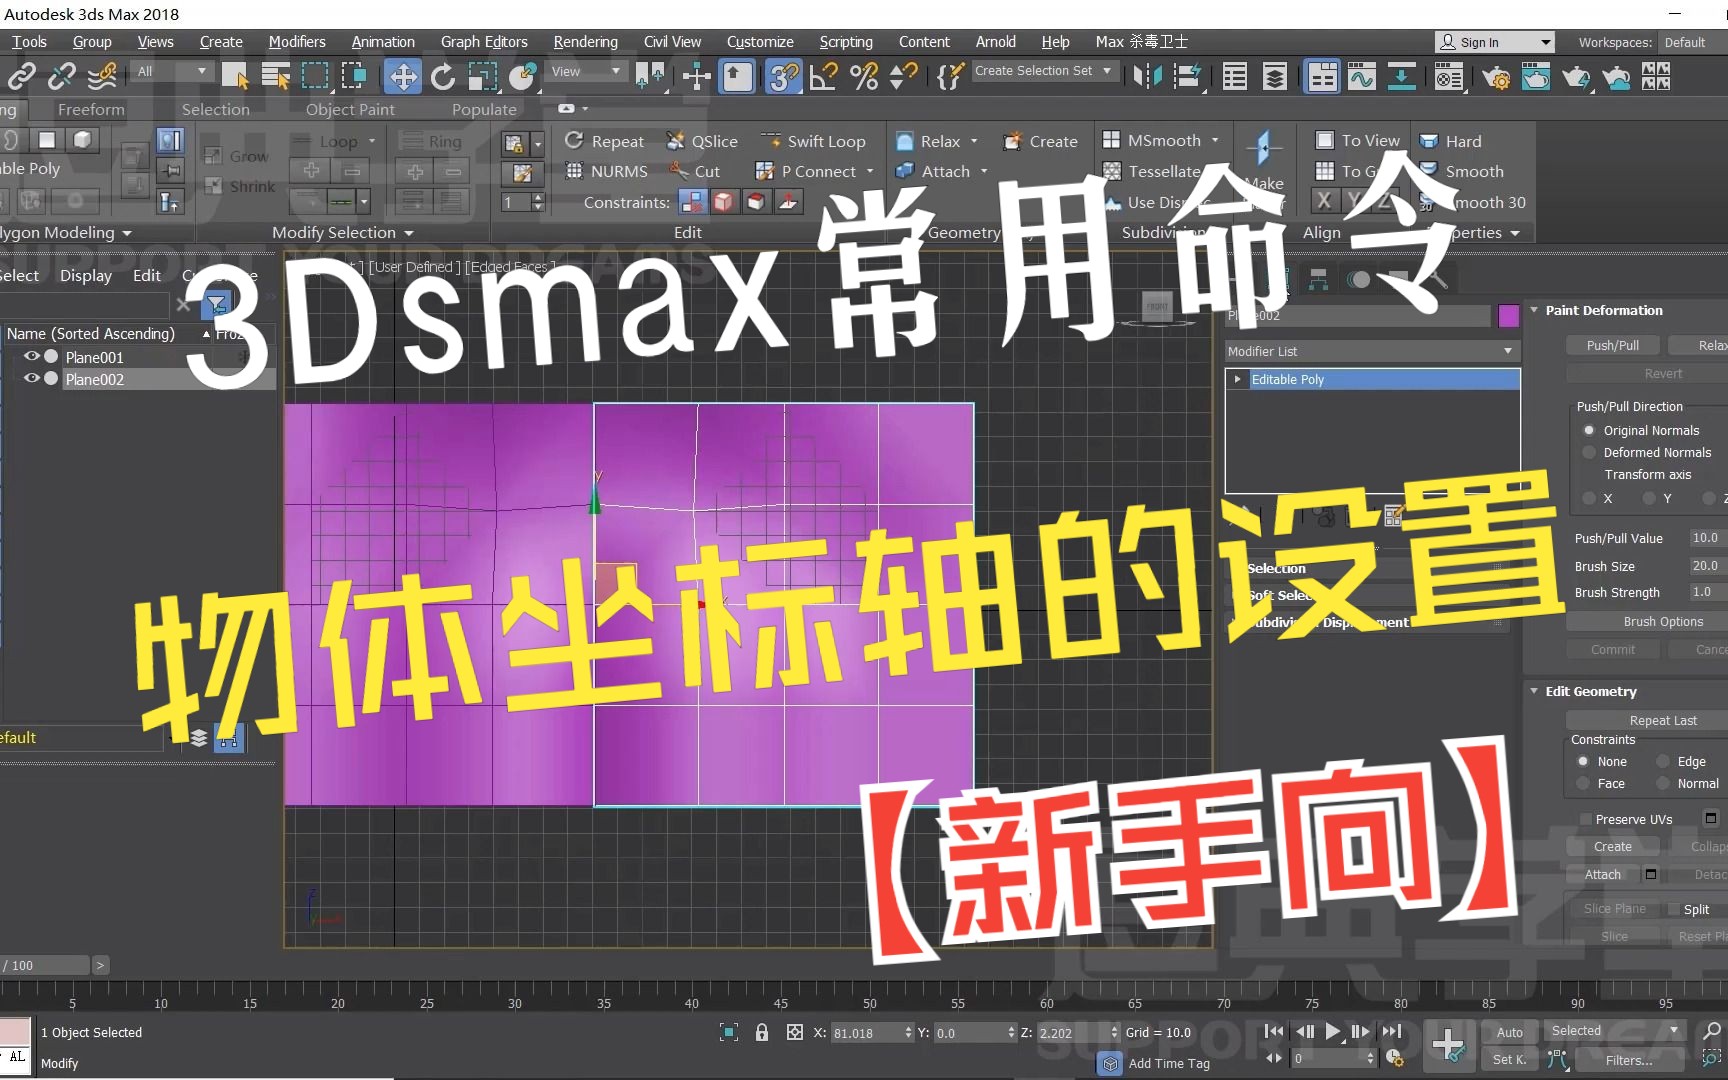Click the object color swatch
This screenshot has height=1080, width=1728.
coord(1509,316)
